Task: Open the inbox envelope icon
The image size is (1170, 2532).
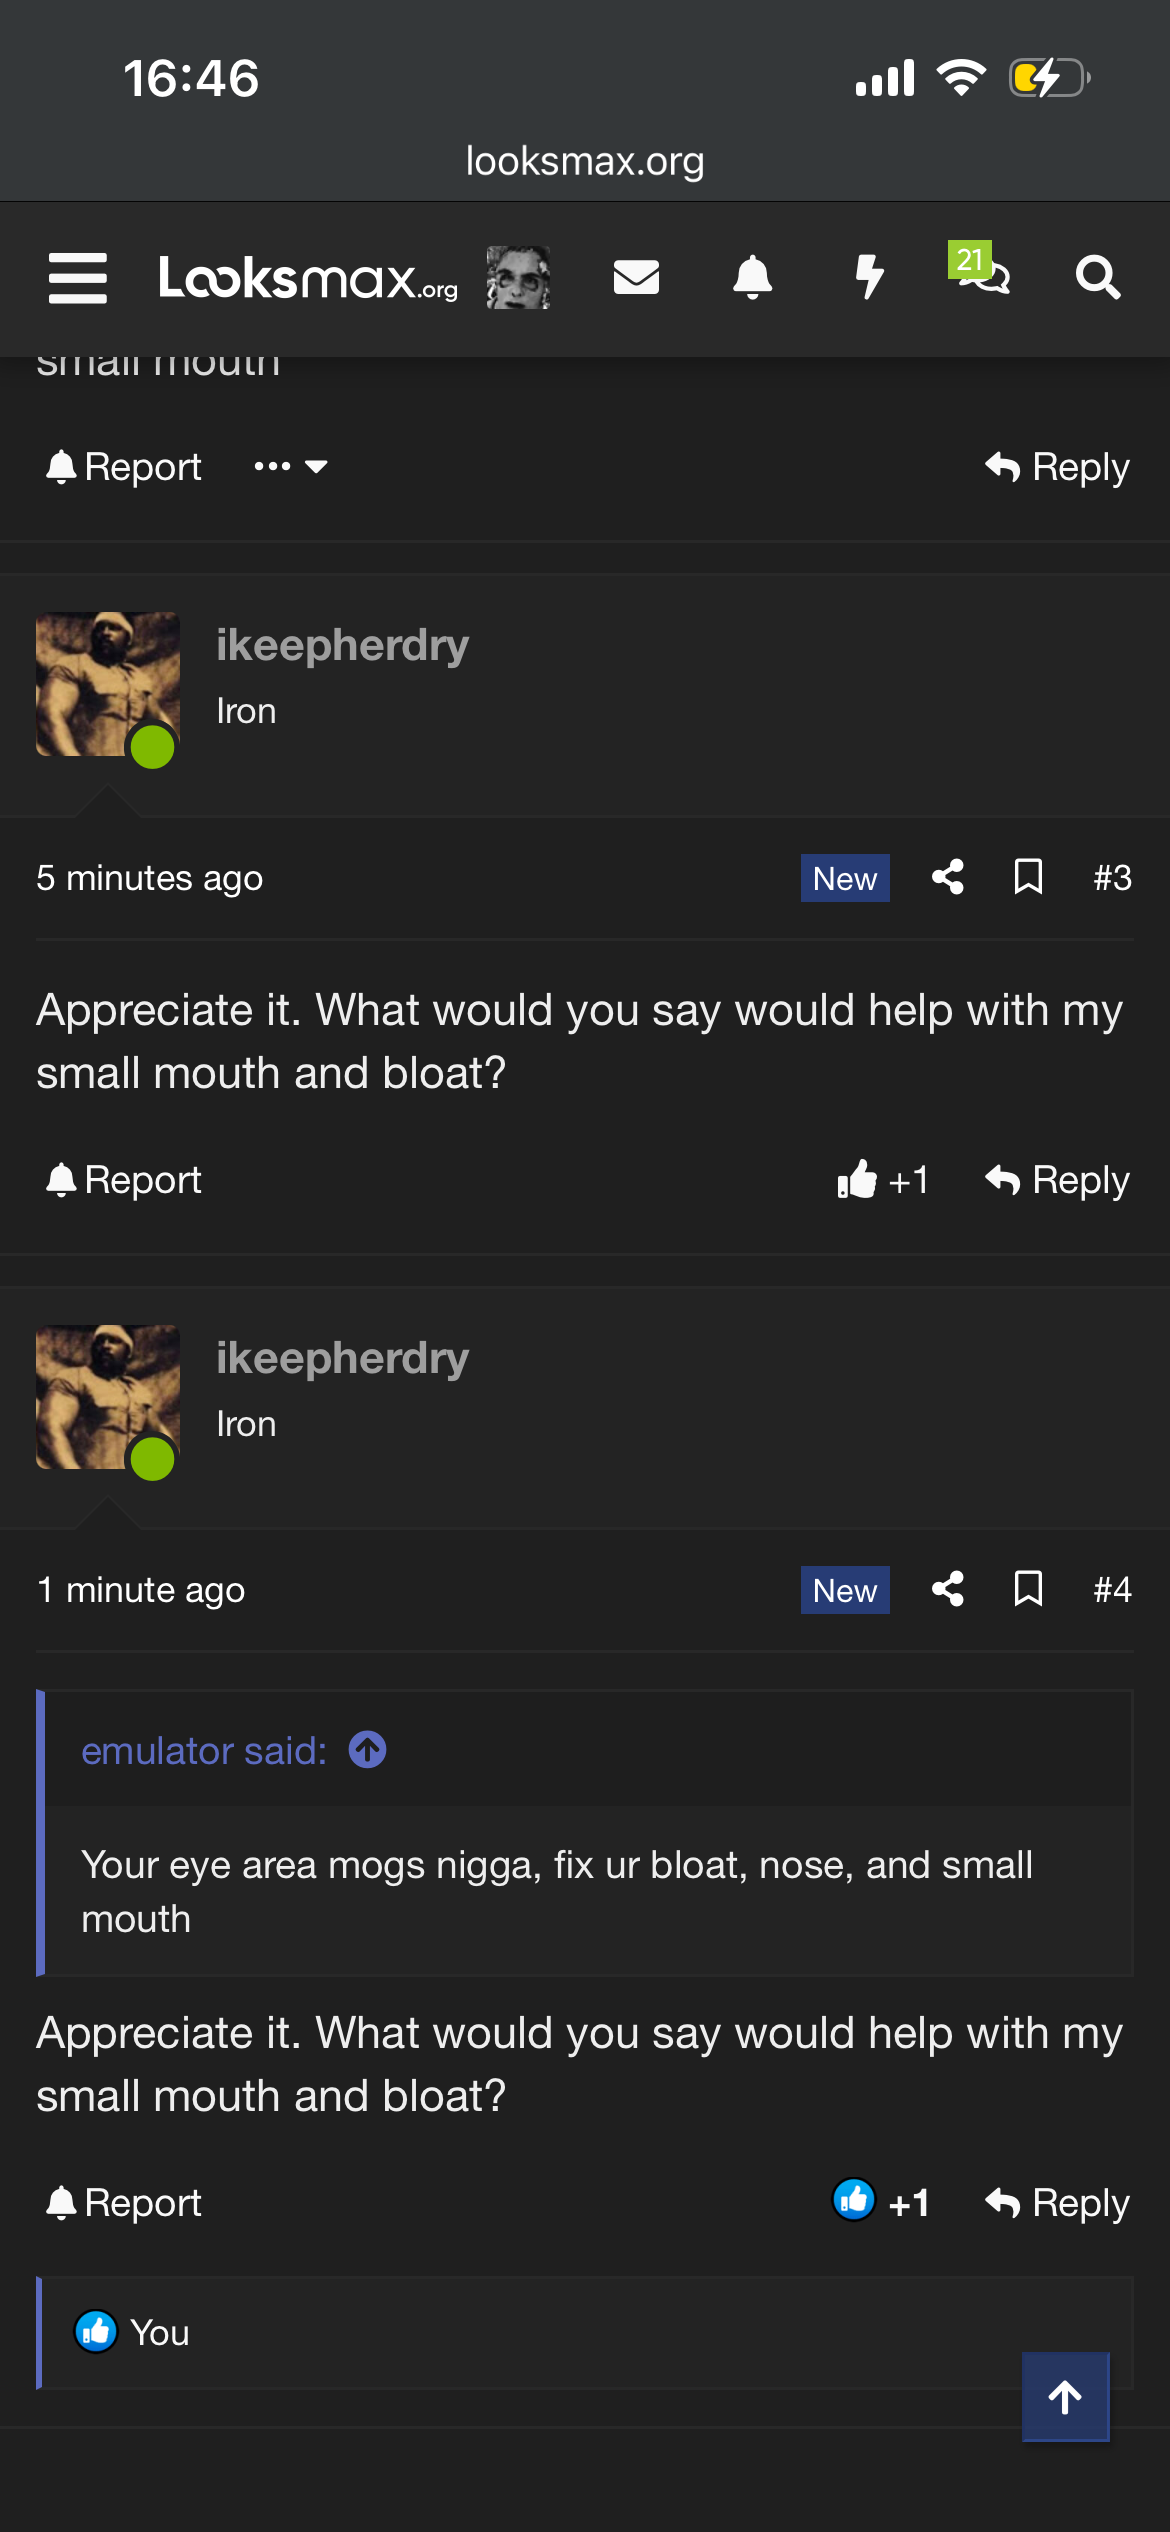Action: click(x=636, y=277)
